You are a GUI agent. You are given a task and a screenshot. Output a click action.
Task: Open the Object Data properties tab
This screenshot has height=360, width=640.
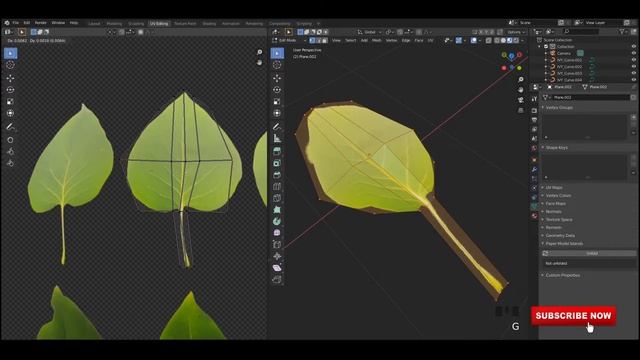pos(534,207)
